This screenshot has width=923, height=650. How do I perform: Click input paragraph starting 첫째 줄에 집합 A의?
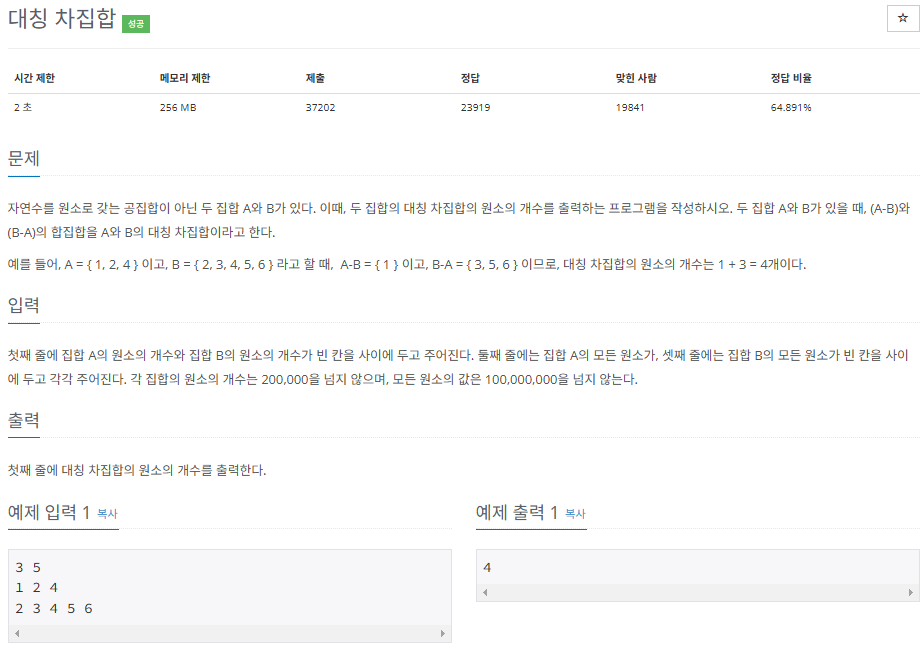459,367
